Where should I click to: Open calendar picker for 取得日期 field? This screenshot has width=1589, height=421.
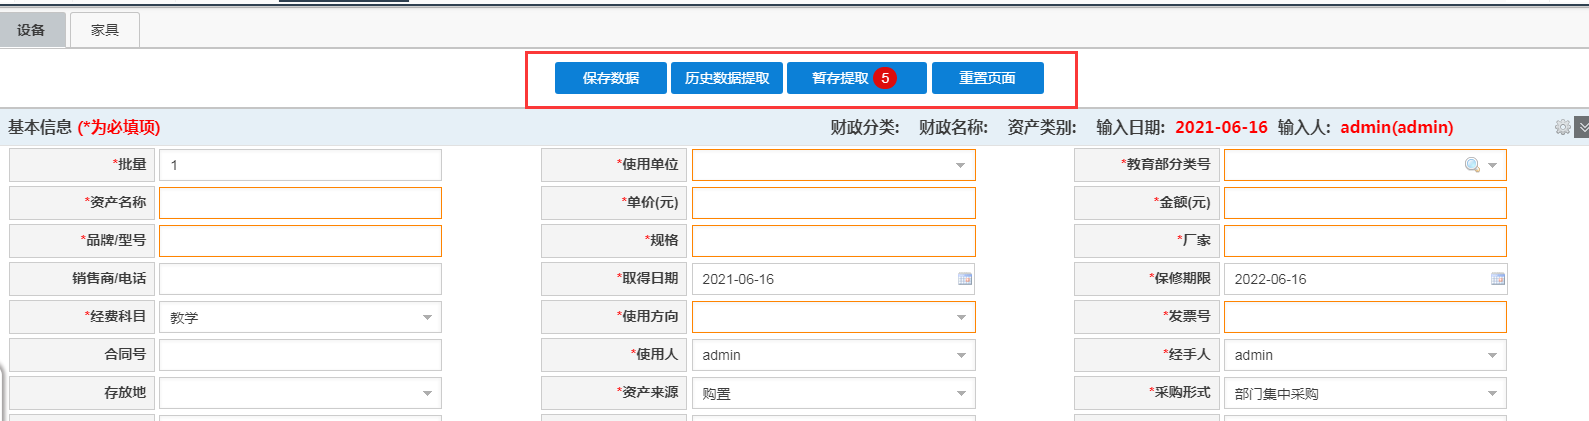[x=964, y=279]
